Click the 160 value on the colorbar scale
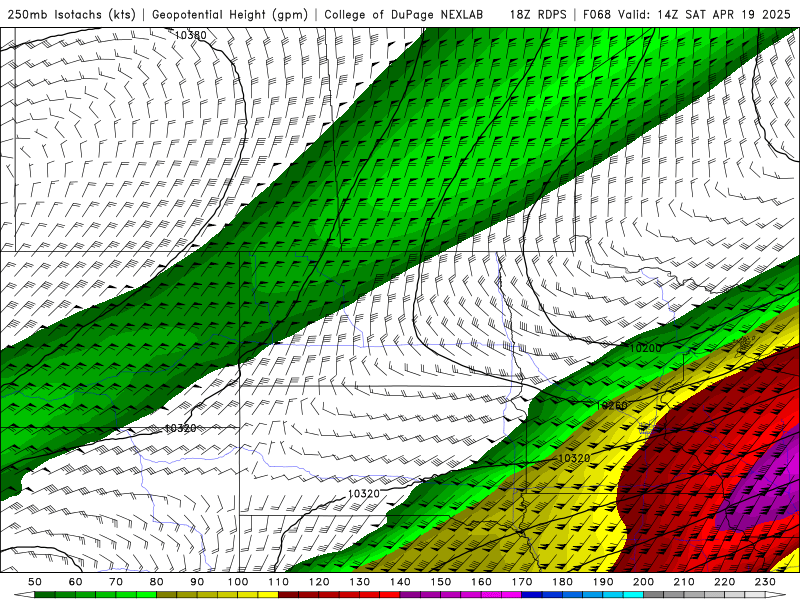This screenshot has height=600, width=800. pyautogui.click(x=482, y=582)
